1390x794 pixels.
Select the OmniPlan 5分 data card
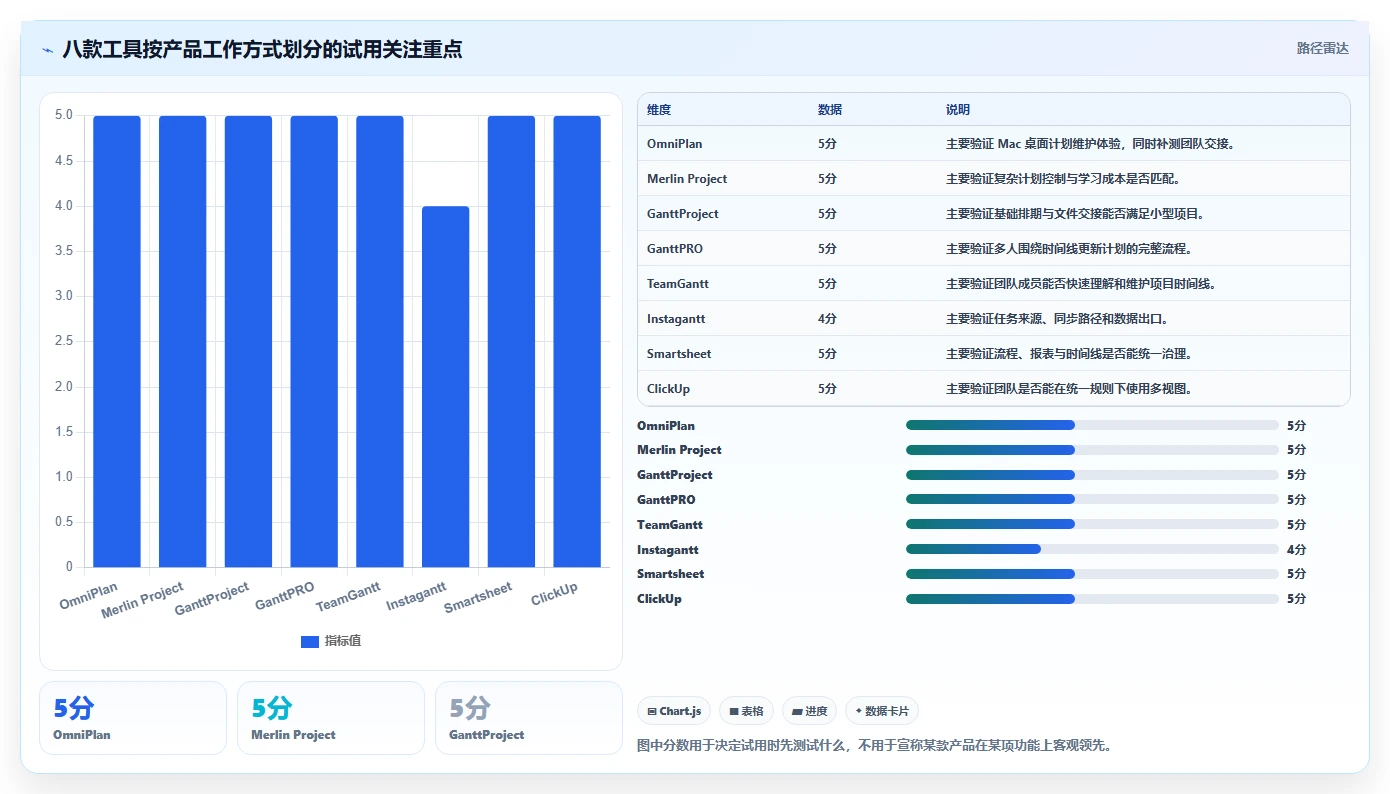pyautogui.click(x=133, y=718)
